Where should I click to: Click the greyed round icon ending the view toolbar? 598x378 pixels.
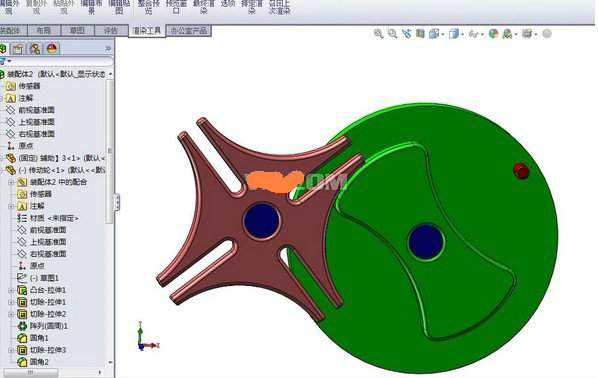[x=547, y=34]
